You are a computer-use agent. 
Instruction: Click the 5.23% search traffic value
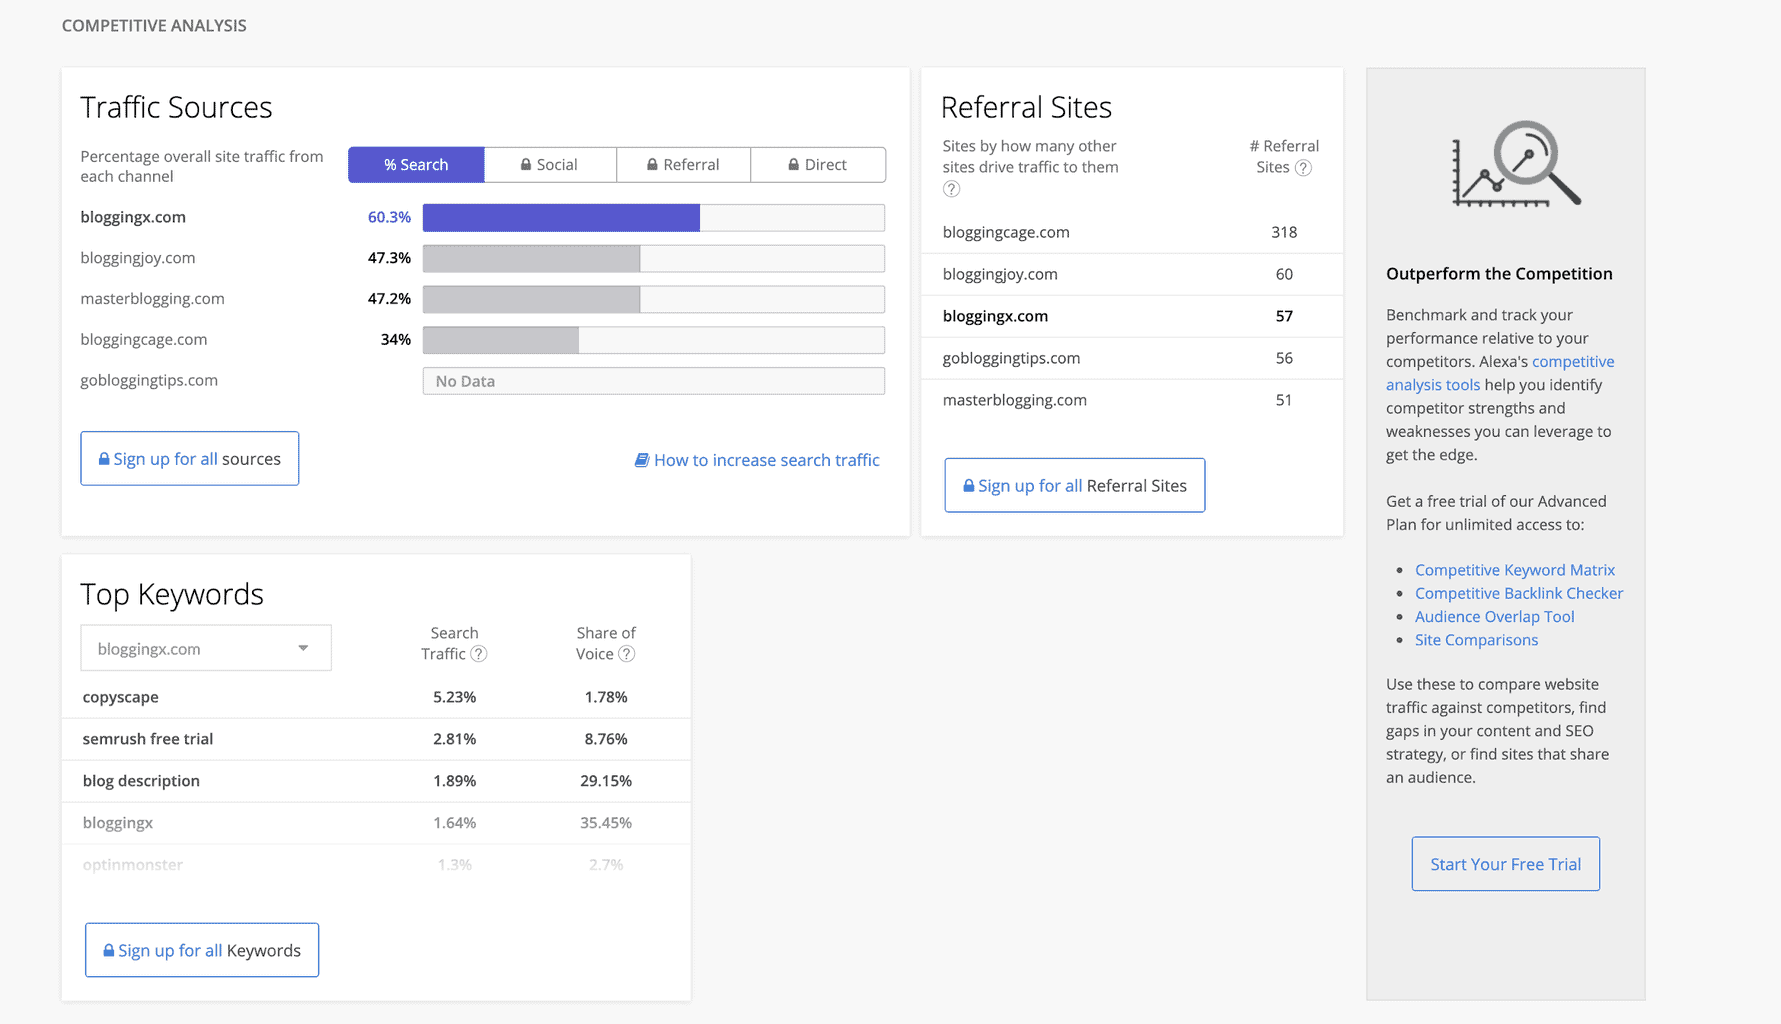tap(455, 697)
